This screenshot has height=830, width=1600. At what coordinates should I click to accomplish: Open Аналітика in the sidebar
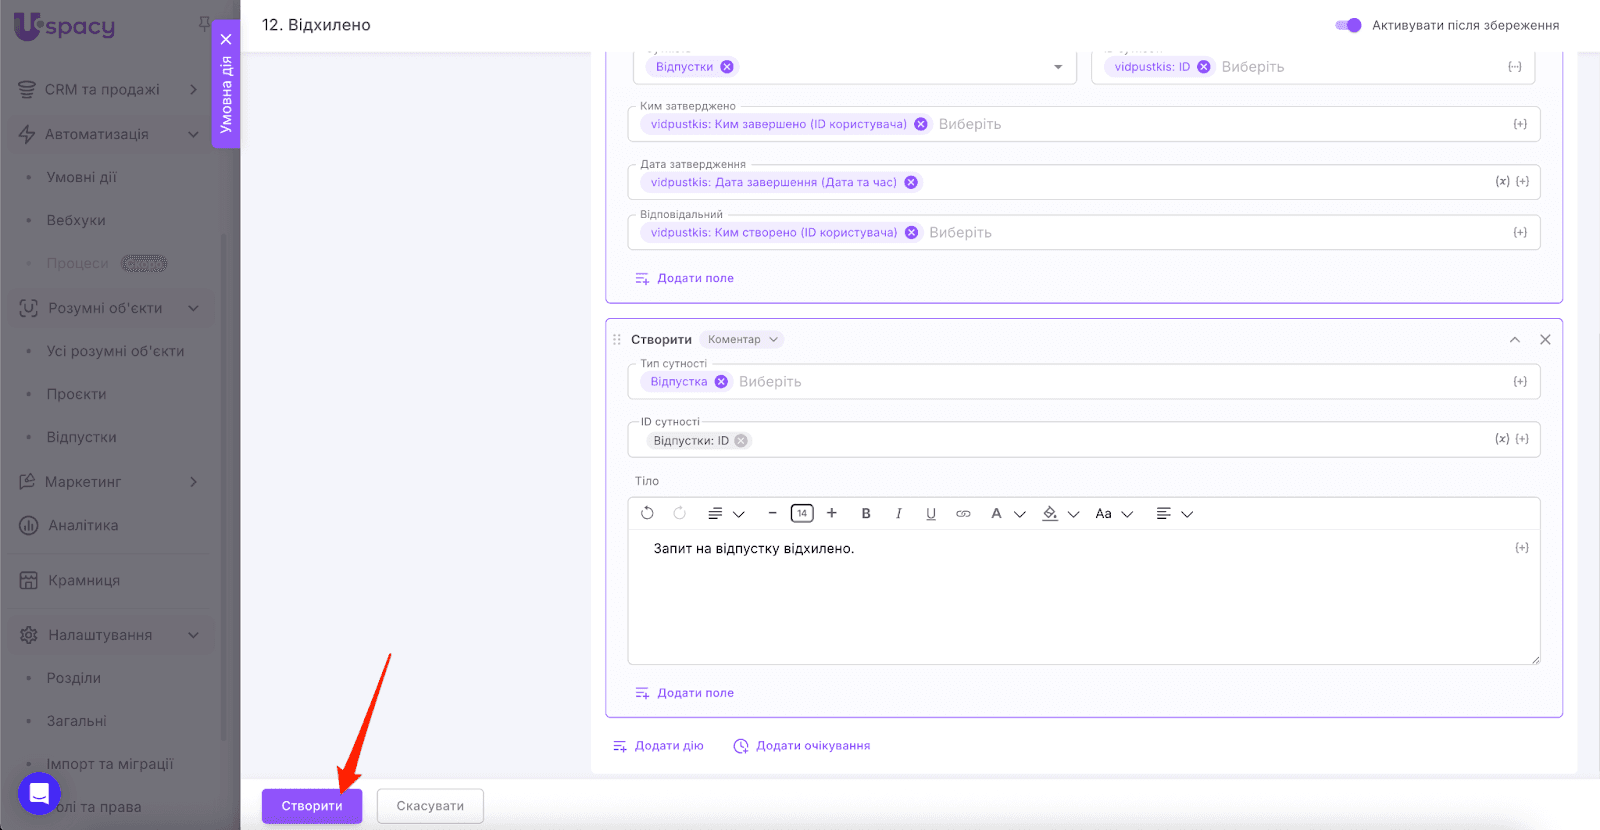[83, 525]
